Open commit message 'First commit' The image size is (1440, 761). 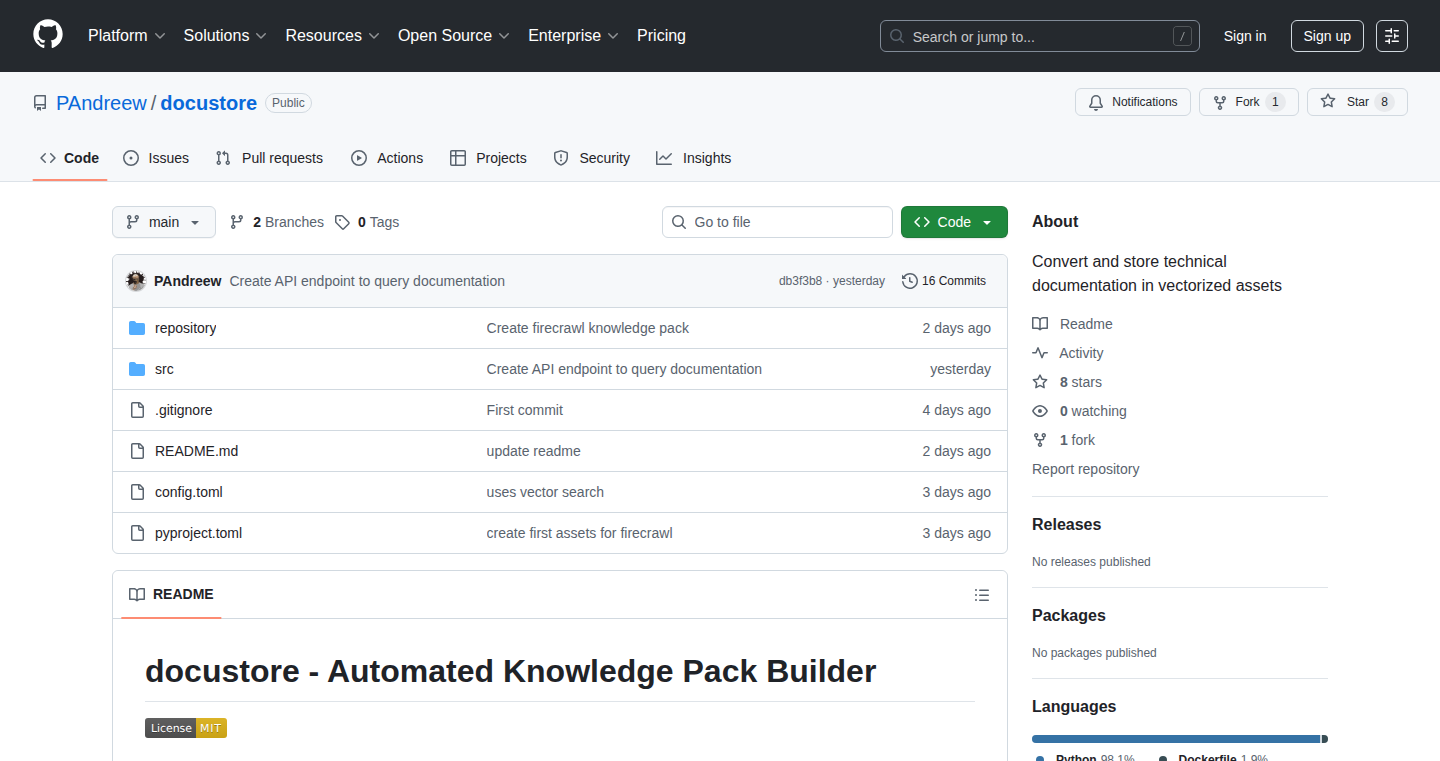pos(525,410)
